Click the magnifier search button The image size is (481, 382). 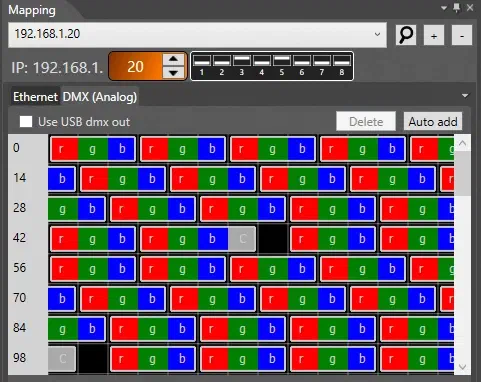pos(406,35)
